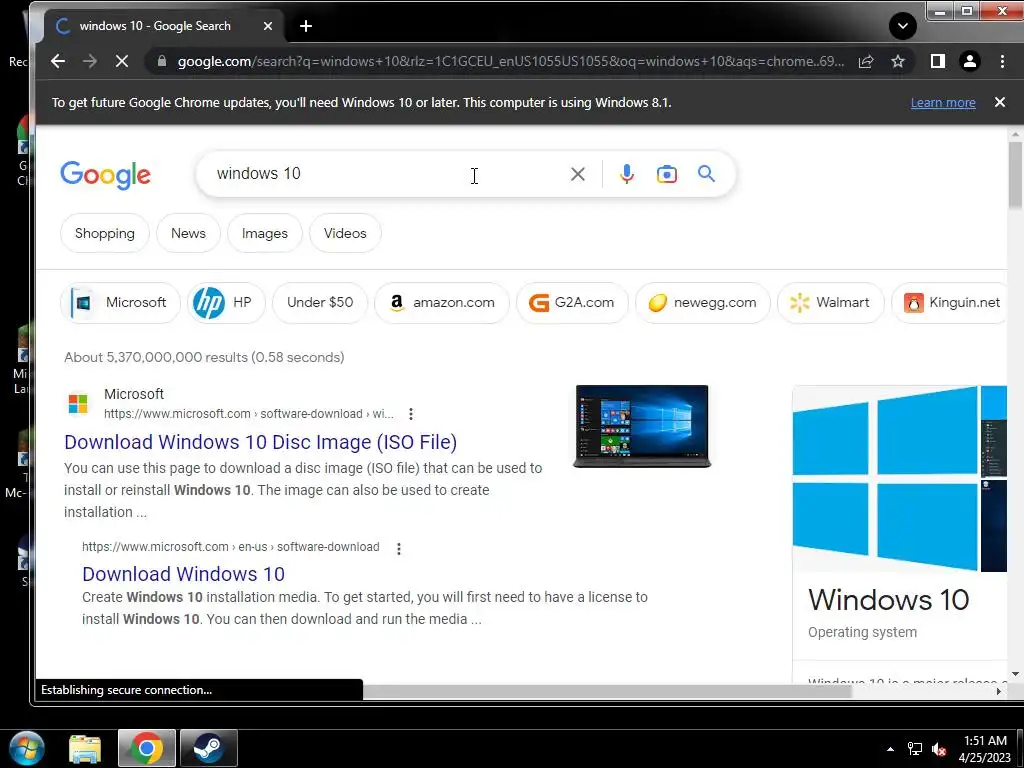Switch to the Videos results tab
Viewport: 1024px width, 768px height.
(345, 233)
